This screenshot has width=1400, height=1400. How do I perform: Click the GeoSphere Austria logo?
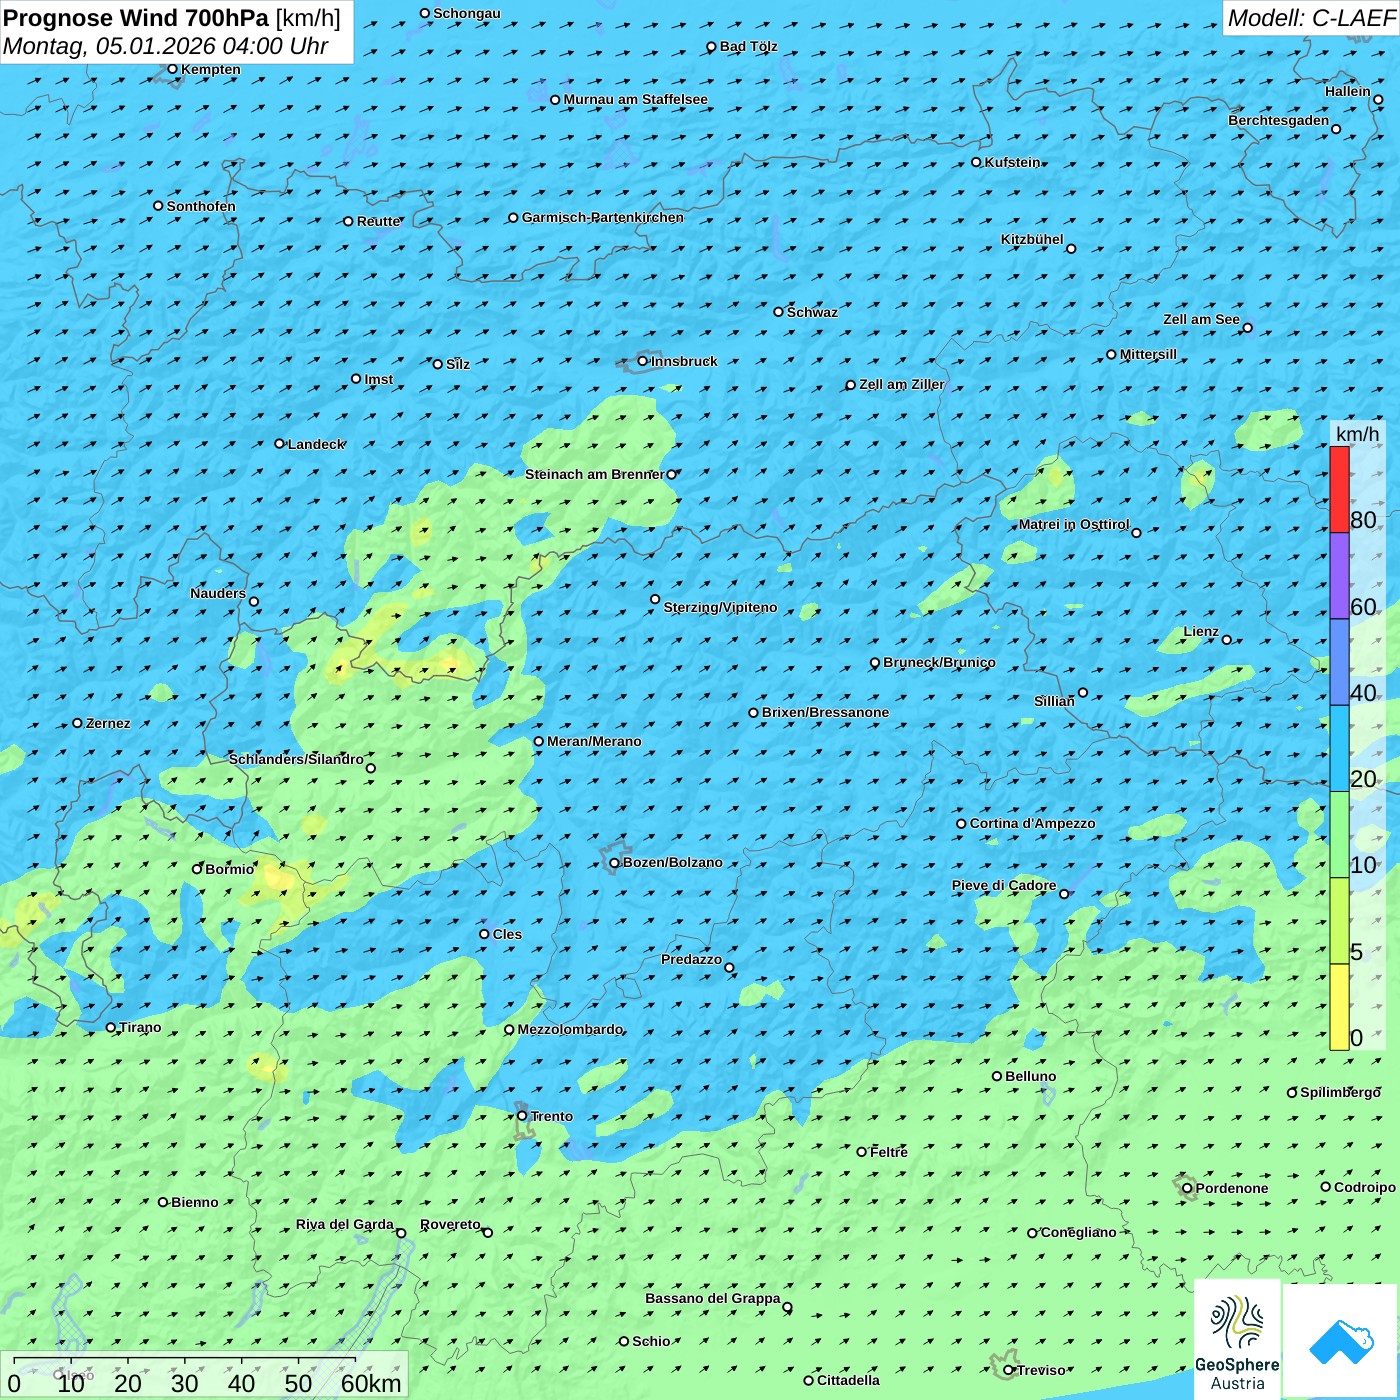coord(1237,1339)
